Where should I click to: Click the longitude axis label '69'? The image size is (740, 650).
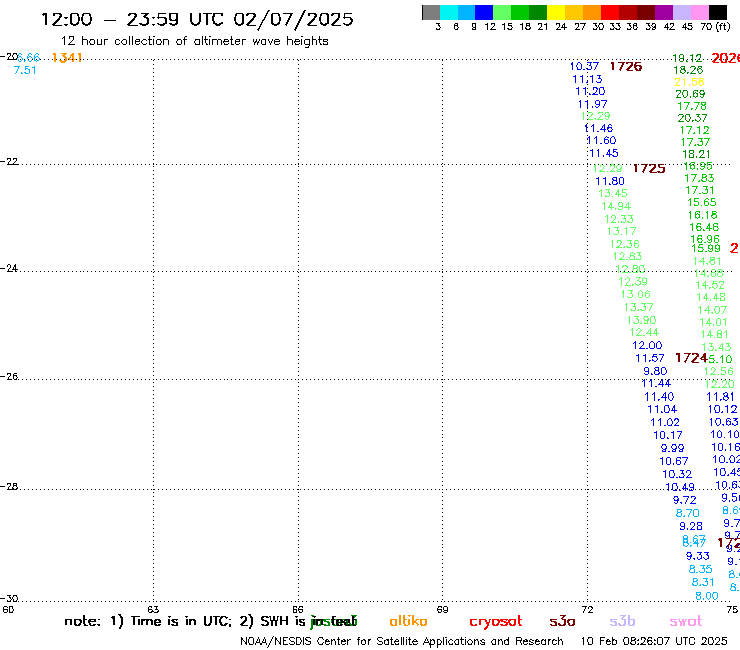pyautogui.click(x=442, y=609)
